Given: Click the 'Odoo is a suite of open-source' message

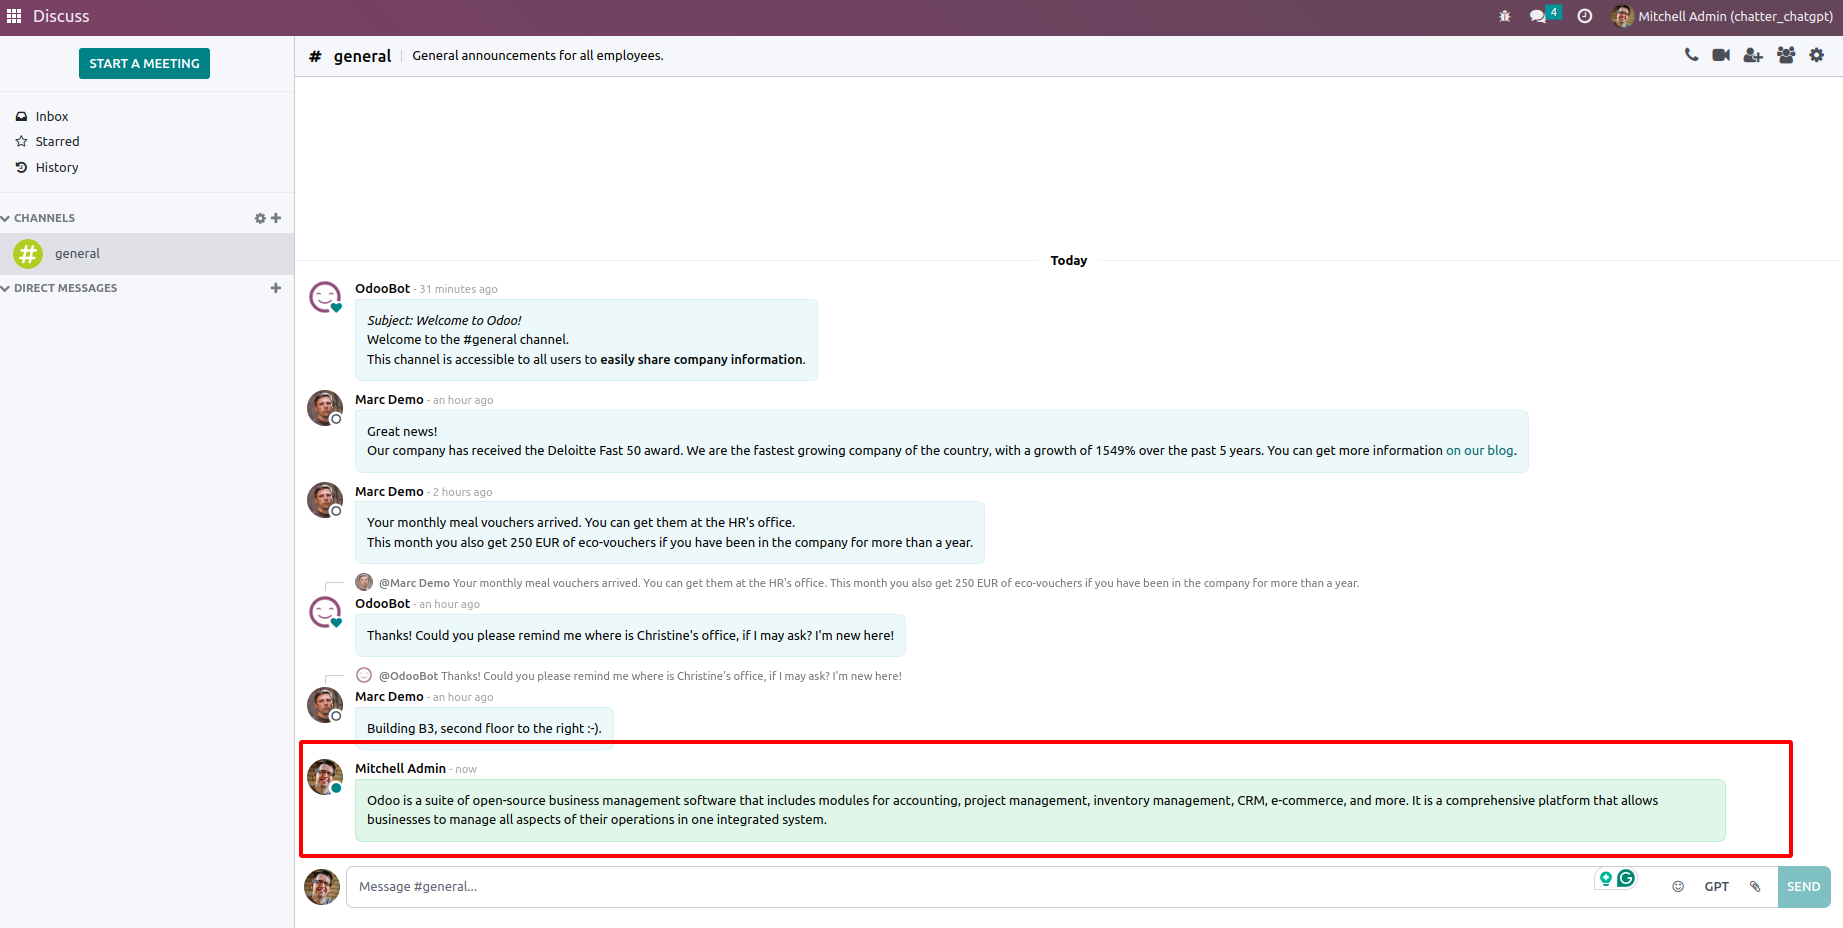Looking at the screenshot, I should pyautogui.click(x=1040, y=810).
